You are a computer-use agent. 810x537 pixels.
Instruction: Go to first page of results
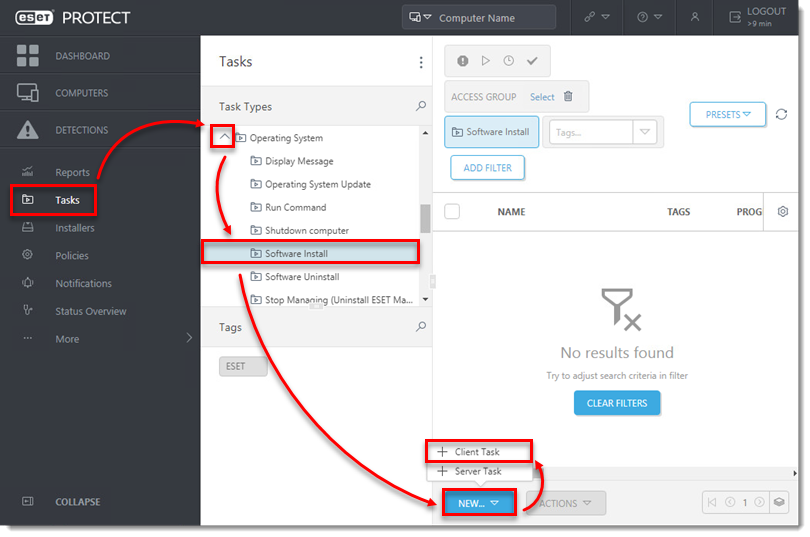[x=712, y=502]
